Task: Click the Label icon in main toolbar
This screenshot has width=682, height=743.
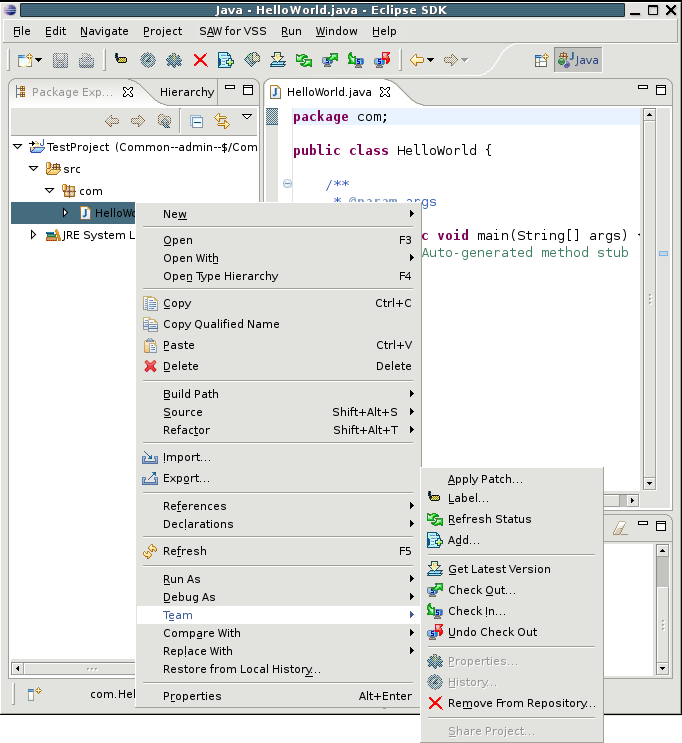Action: [x=121, y=59]
